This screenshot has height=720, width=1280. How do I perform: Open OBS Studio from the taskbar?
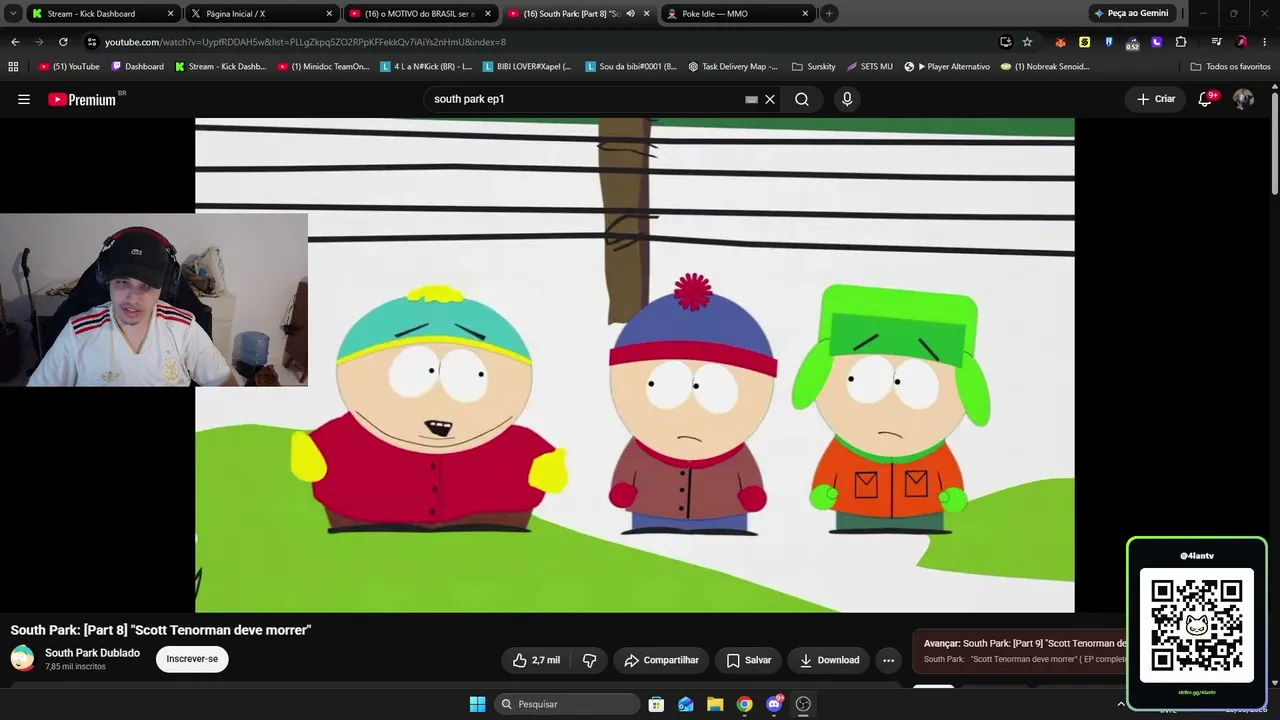pos(803,704)
